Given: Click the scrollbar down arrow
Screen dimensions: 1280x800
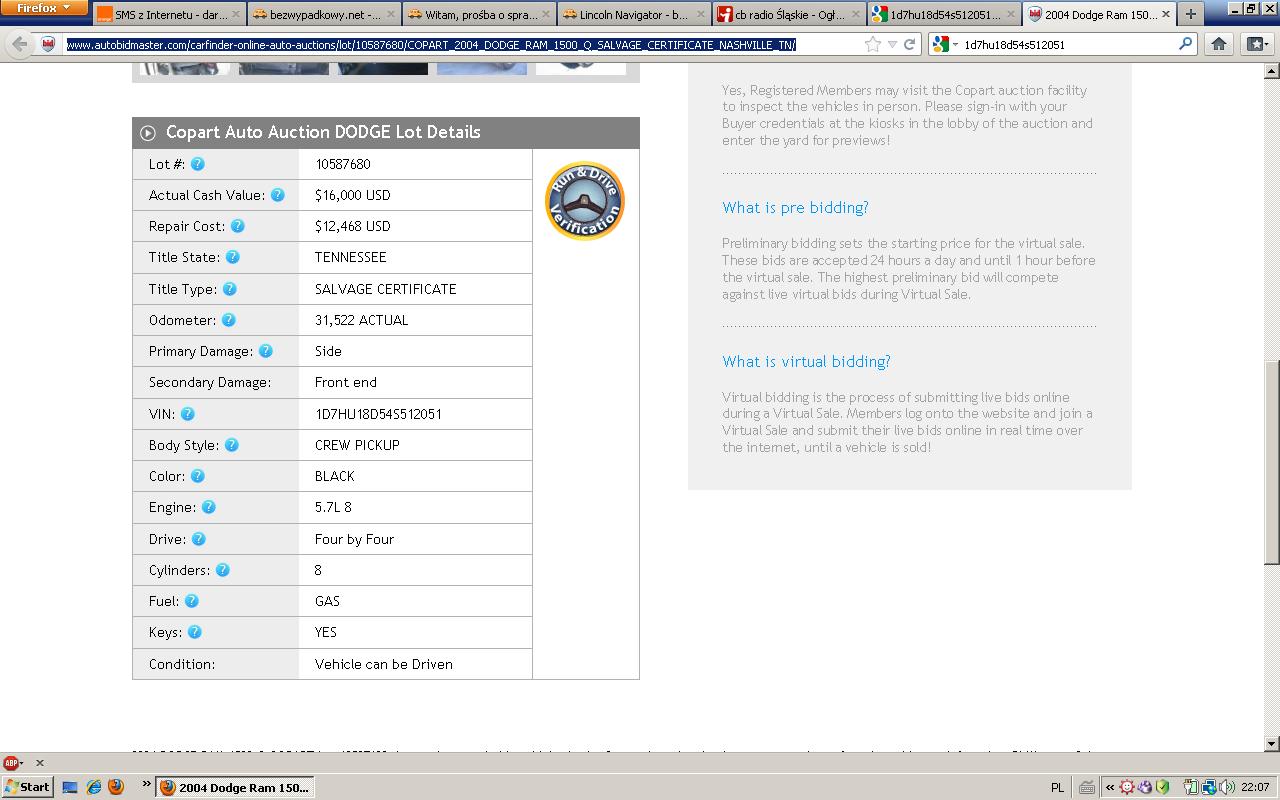Looking at the screenshot, I should (x=1272, y=743).
